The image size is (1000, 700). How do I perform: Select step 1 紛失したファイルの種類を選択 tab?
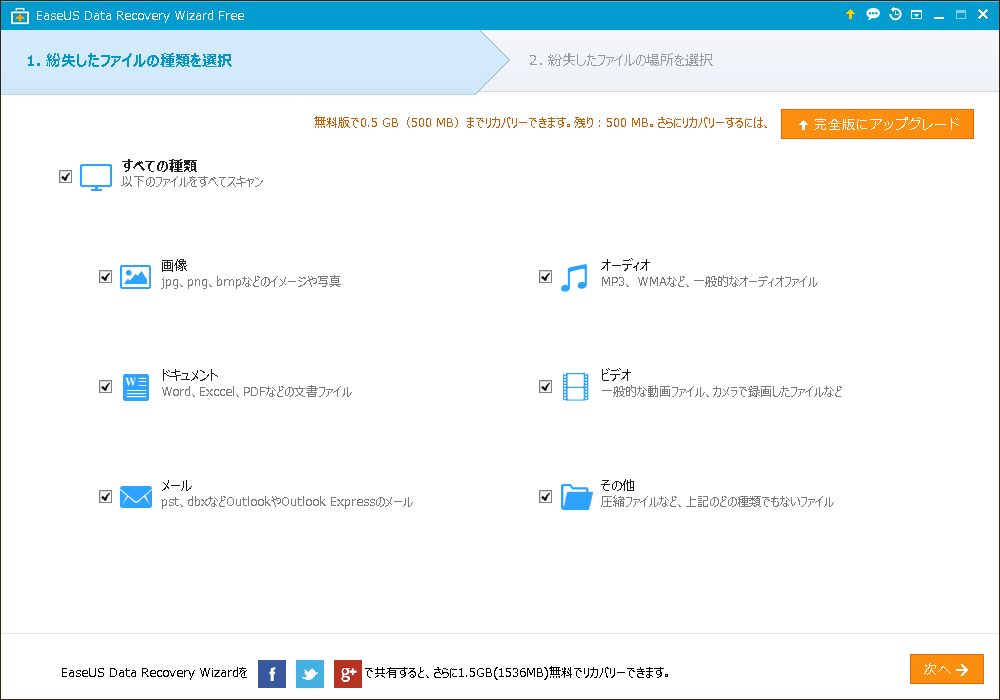coord(240,61)
